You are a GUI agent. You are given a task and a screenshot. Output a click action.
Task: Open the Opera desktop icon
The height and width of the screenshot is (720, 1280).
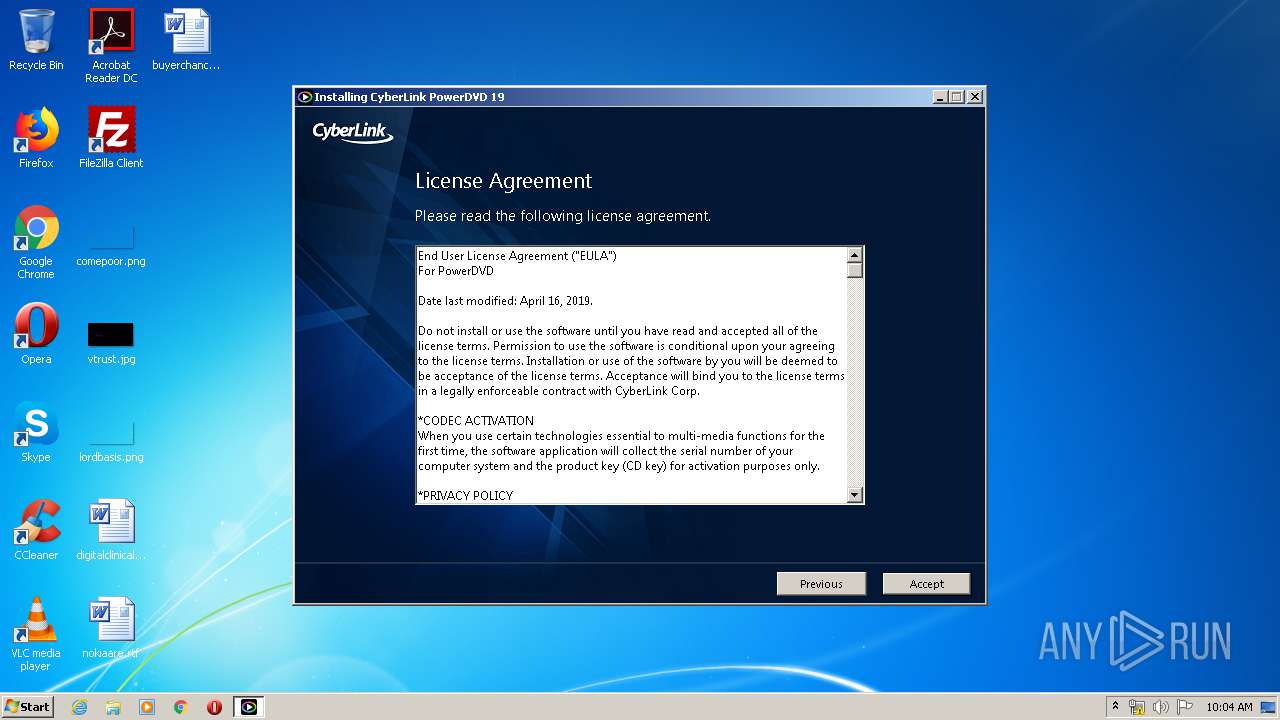[36, 334]
